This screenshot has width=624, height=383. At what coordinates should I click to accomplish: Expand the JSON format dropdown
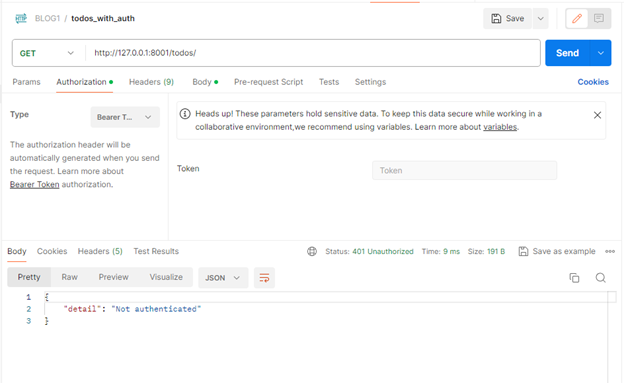click(223, 277)
